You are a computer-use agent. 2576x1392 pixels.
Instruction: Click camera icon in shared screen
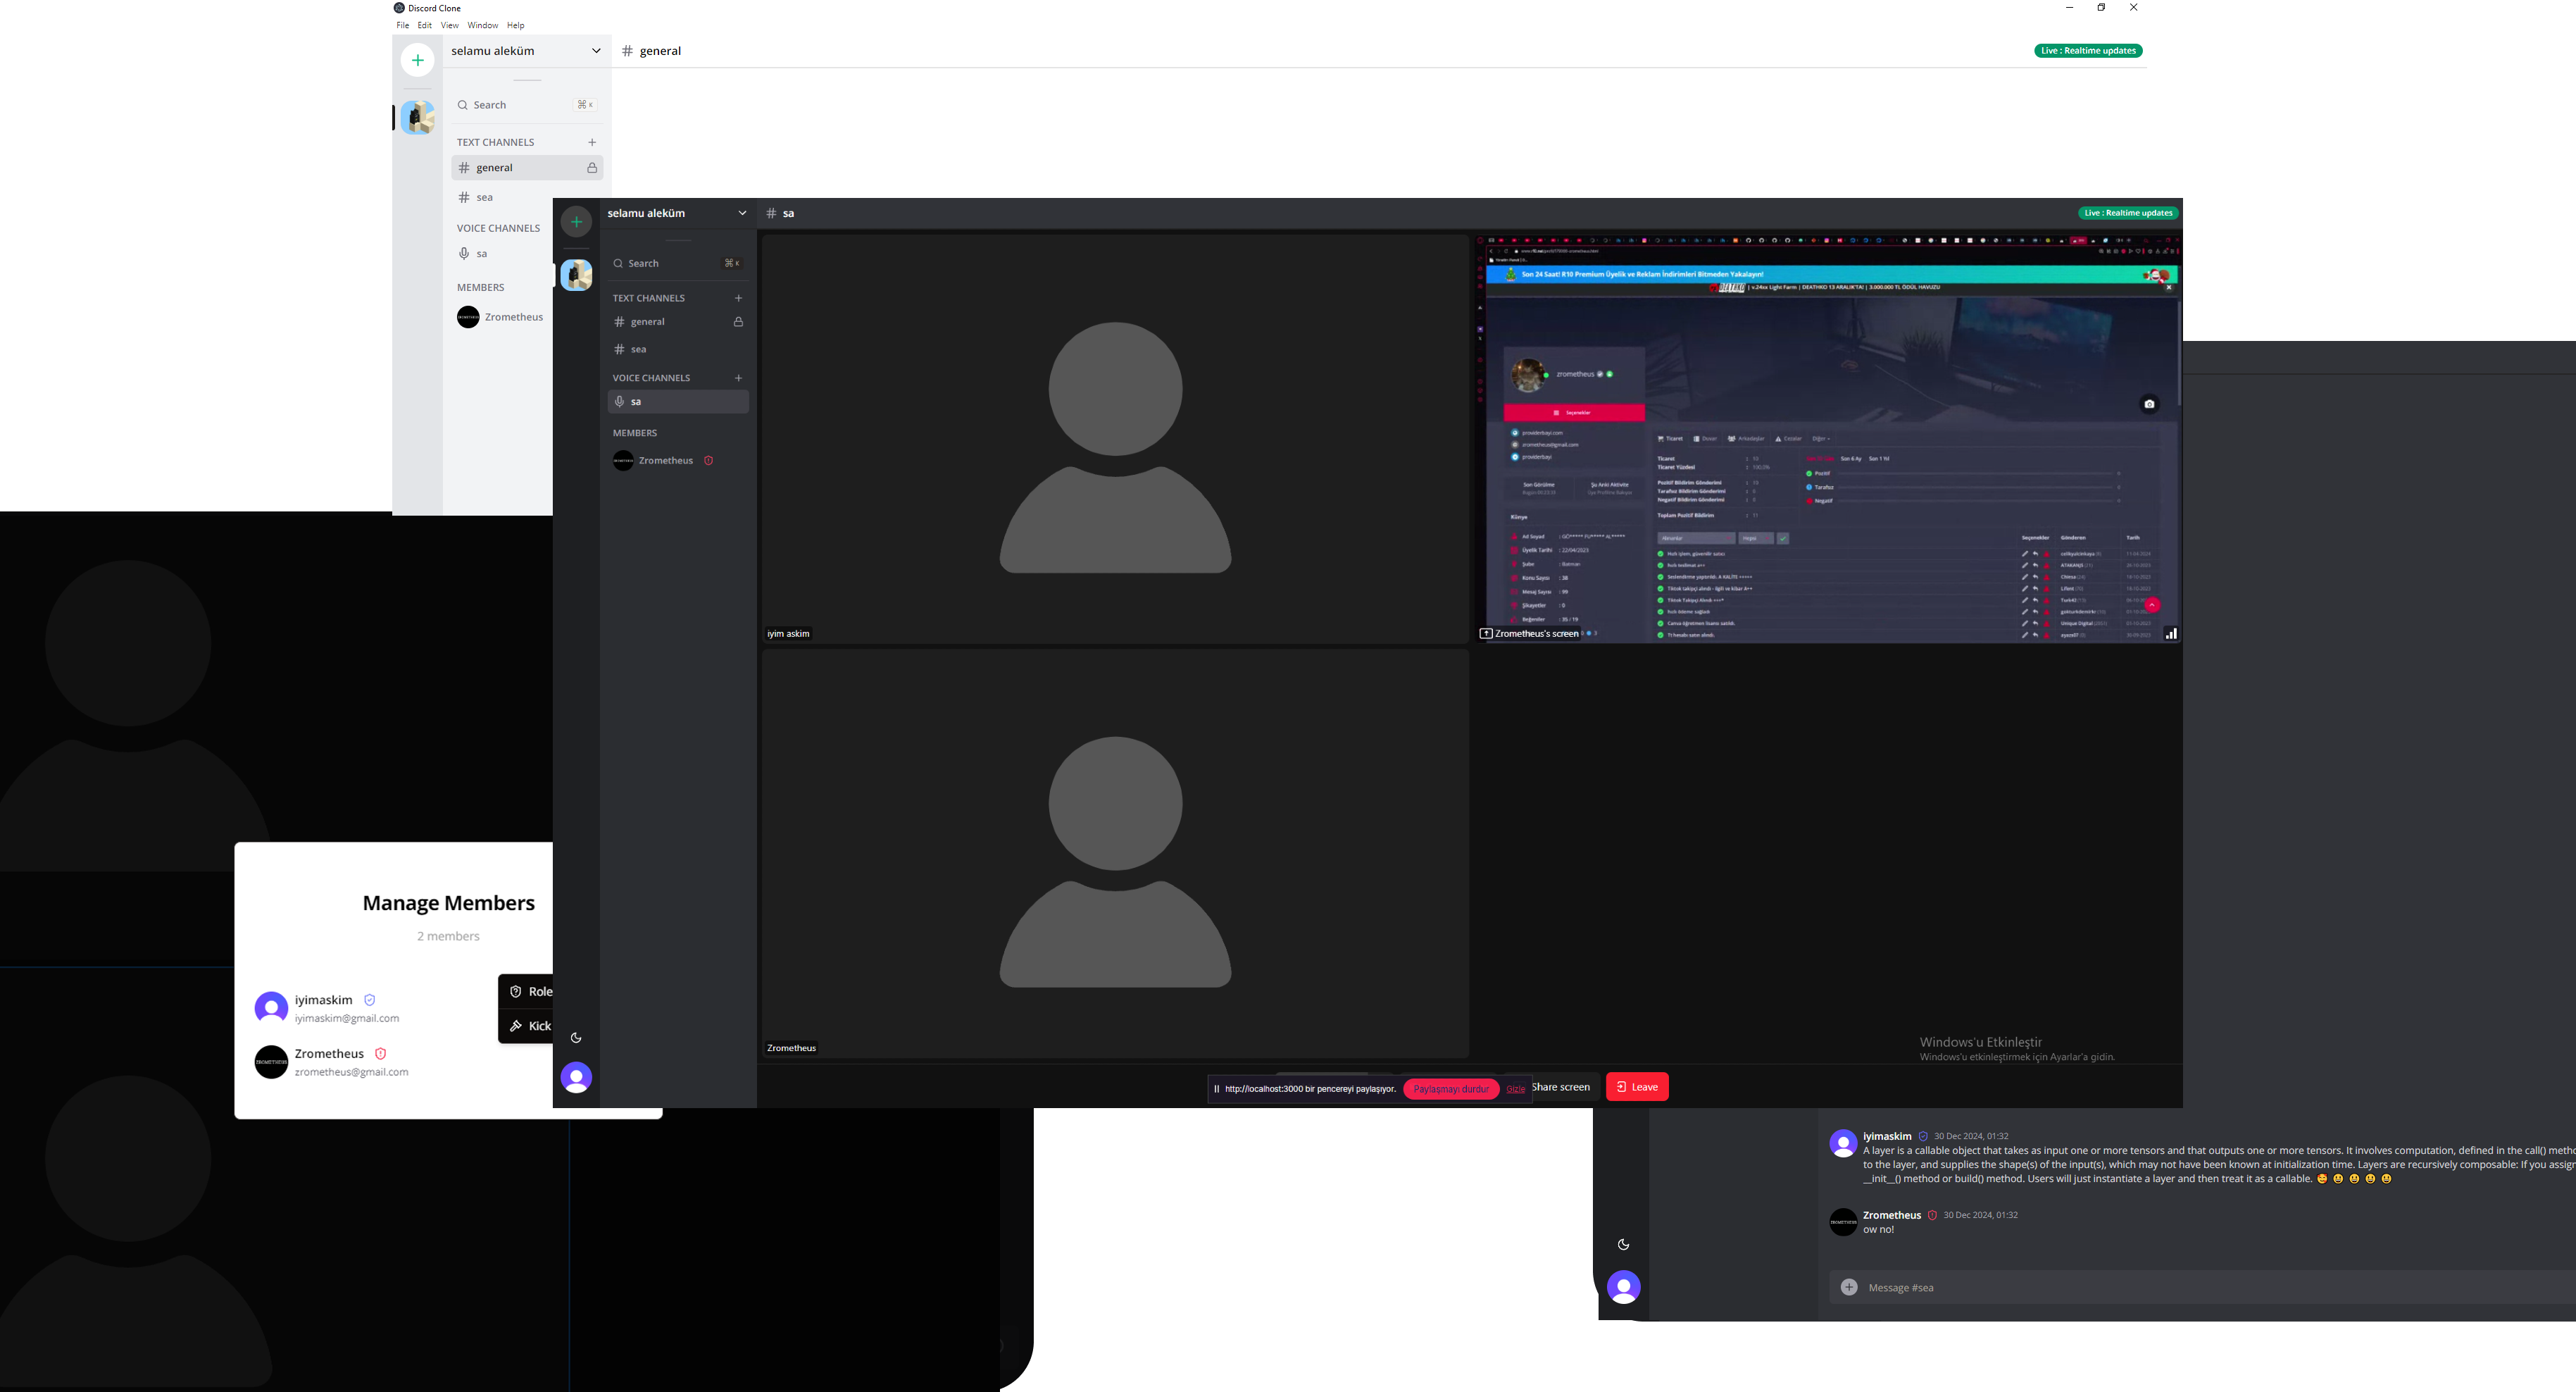(x=2149, y=404)
